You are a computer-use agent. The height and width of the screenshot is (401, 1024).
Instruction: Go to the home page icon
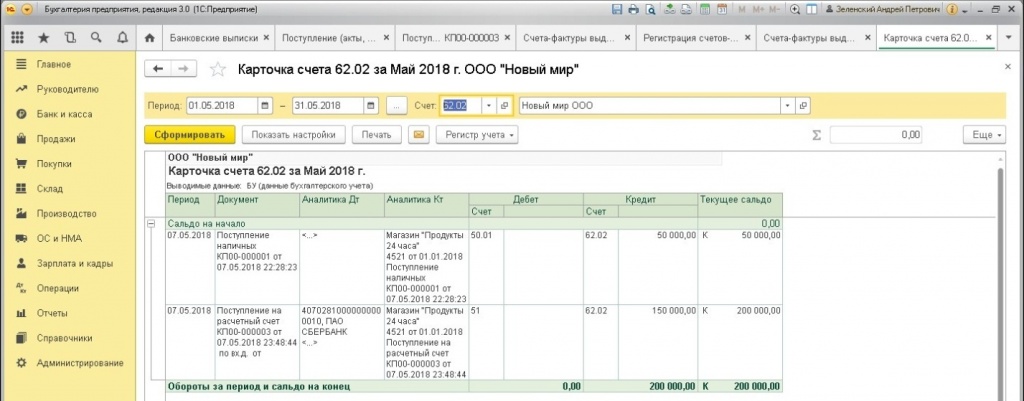click(x=150, y=38)
